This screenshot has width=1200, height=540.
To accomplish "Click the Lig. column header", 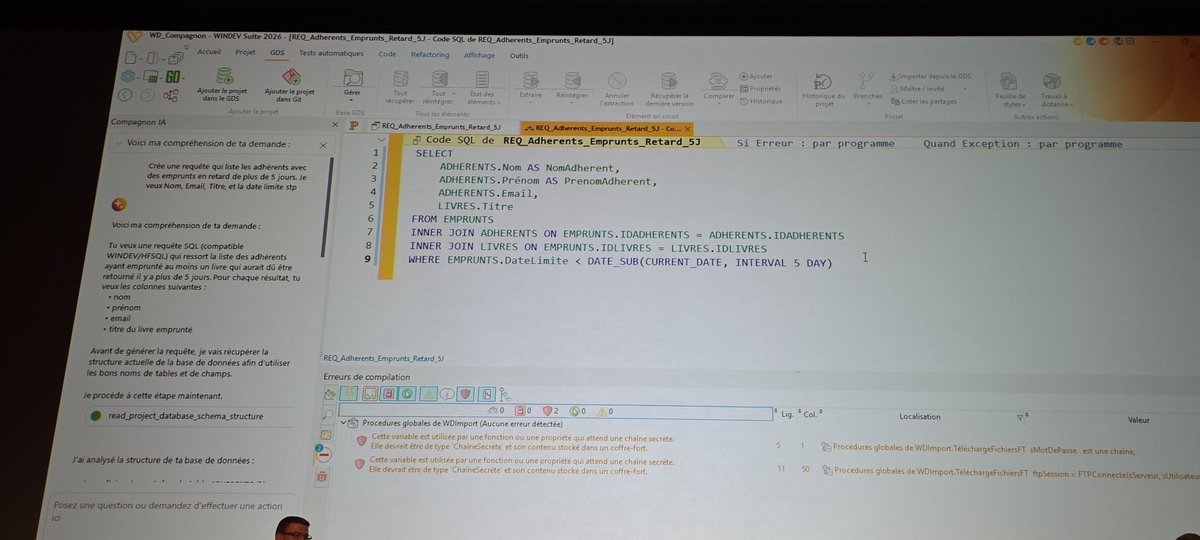I will click(786, 412).
